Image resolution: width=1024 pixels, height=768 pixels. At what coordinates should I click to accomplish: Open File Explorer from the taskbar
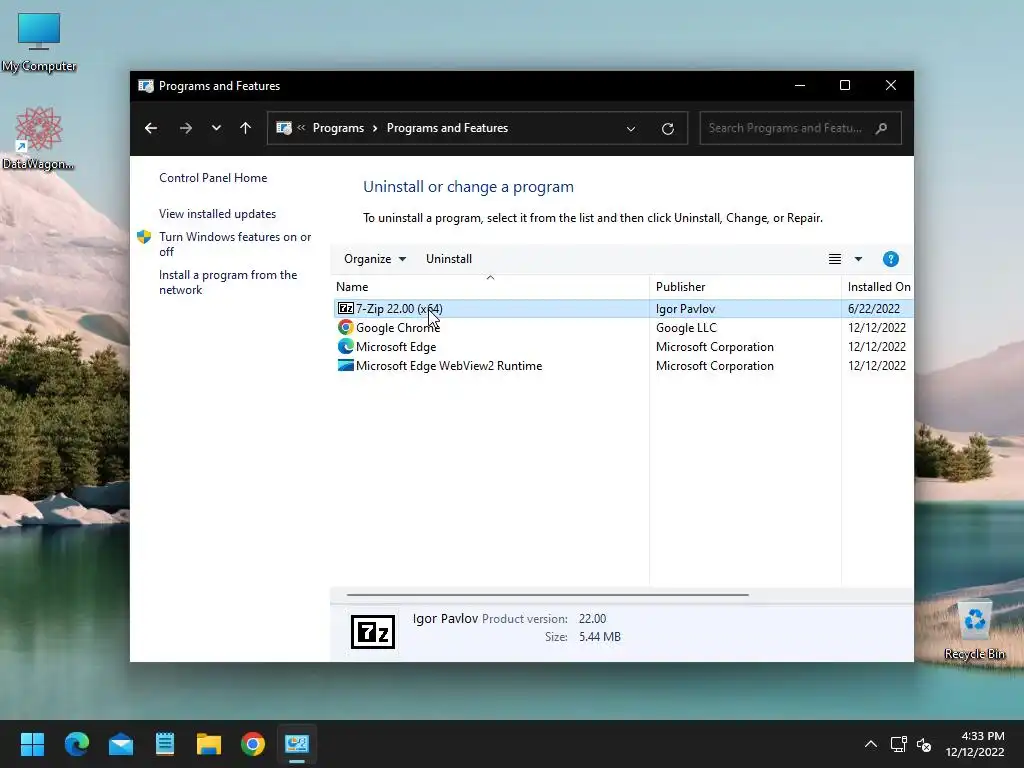209,744
